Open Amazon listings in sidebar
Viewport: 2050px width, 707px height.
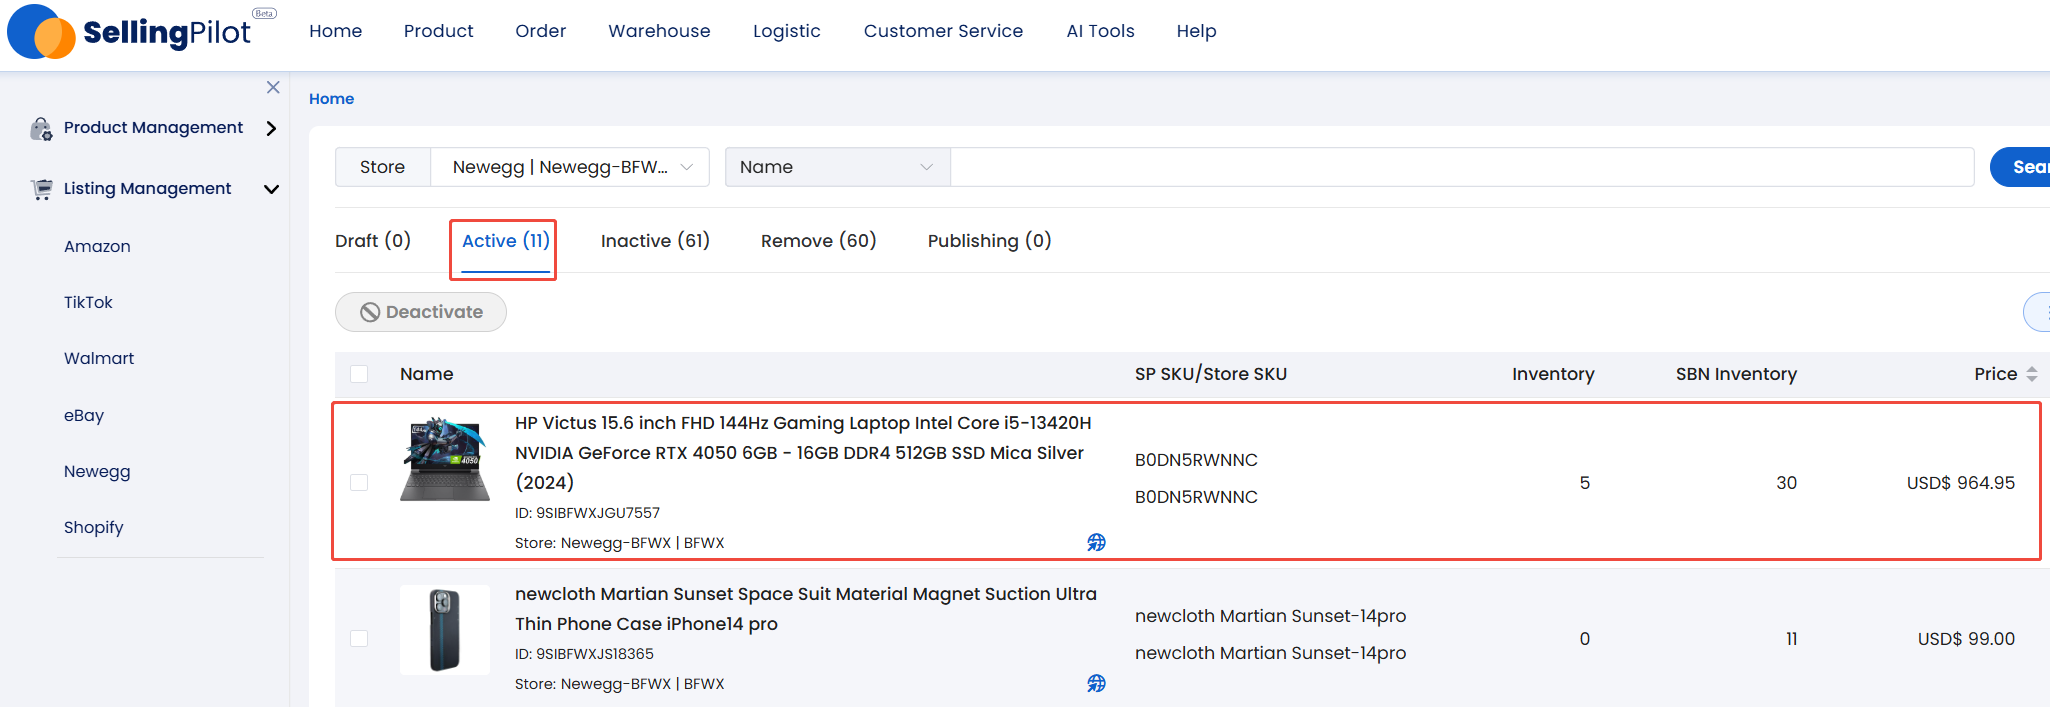pyautogui.click(x=97, y=247)
